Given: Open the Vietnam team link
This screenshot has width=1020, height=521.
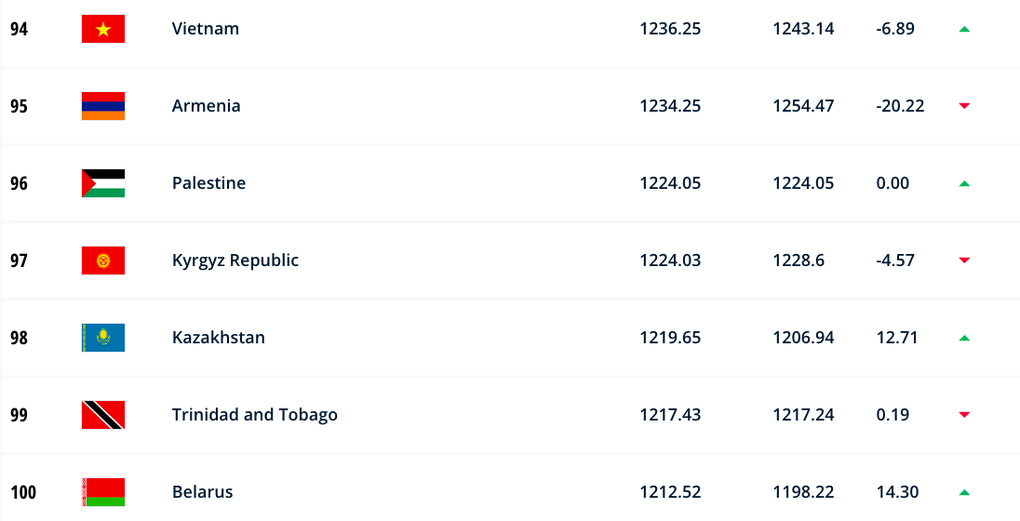Looking at the screenshot, I should pos(206,29).
